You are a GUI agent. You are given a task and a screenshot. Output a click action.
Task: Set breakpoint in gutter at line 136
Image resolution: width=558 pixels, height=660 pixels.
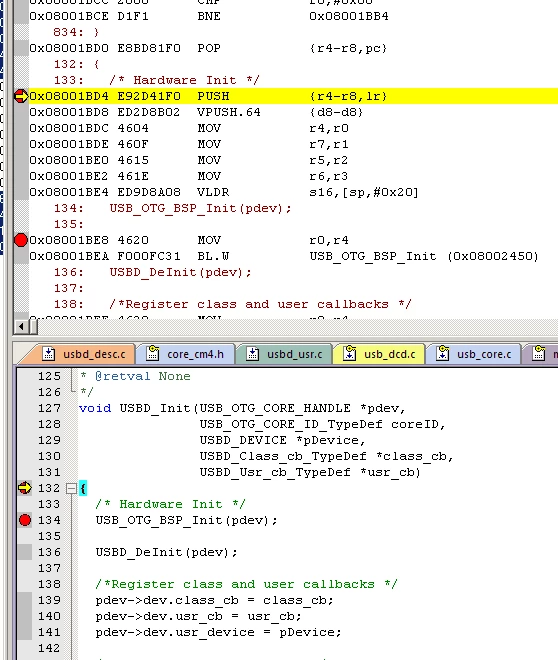[25, 552]
